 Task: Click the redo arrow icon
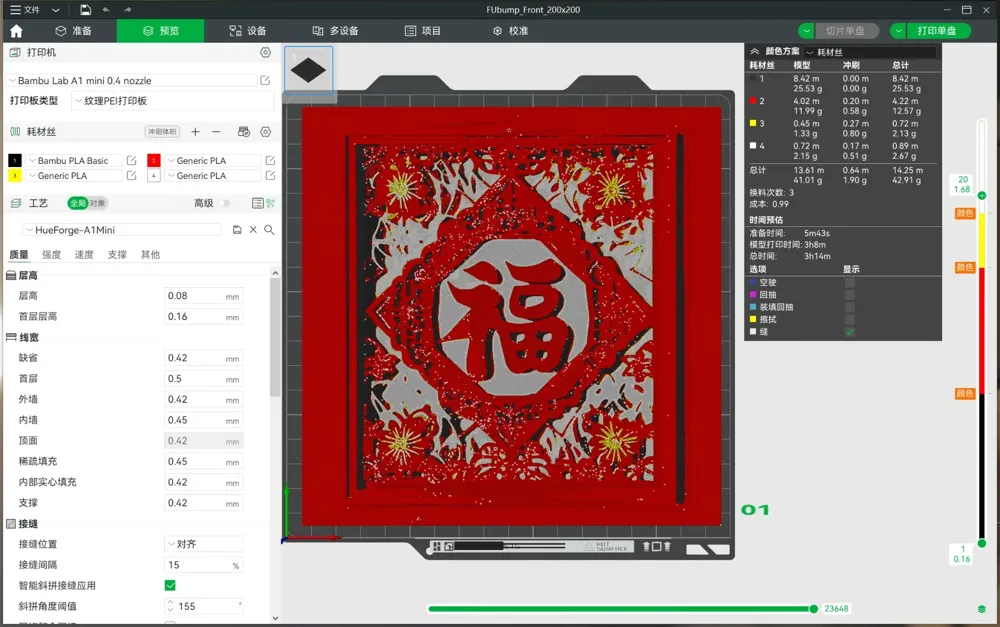pyautogui.click(x=128, y=10)
